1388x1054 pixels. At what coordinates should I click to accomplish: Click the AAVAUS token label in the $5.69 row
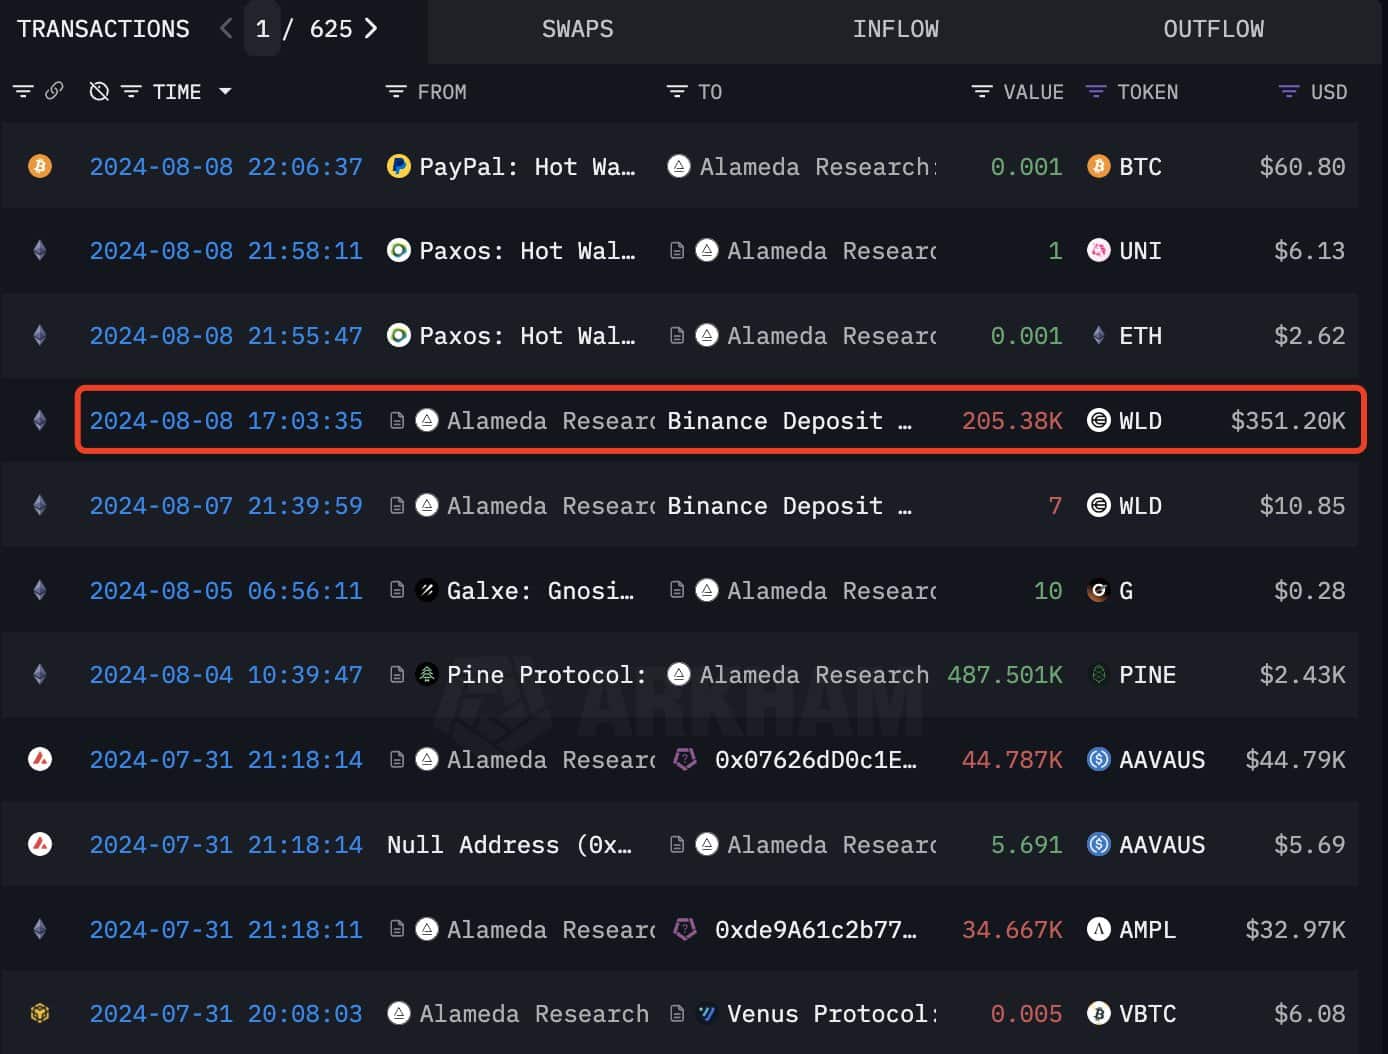(1162, 844)
